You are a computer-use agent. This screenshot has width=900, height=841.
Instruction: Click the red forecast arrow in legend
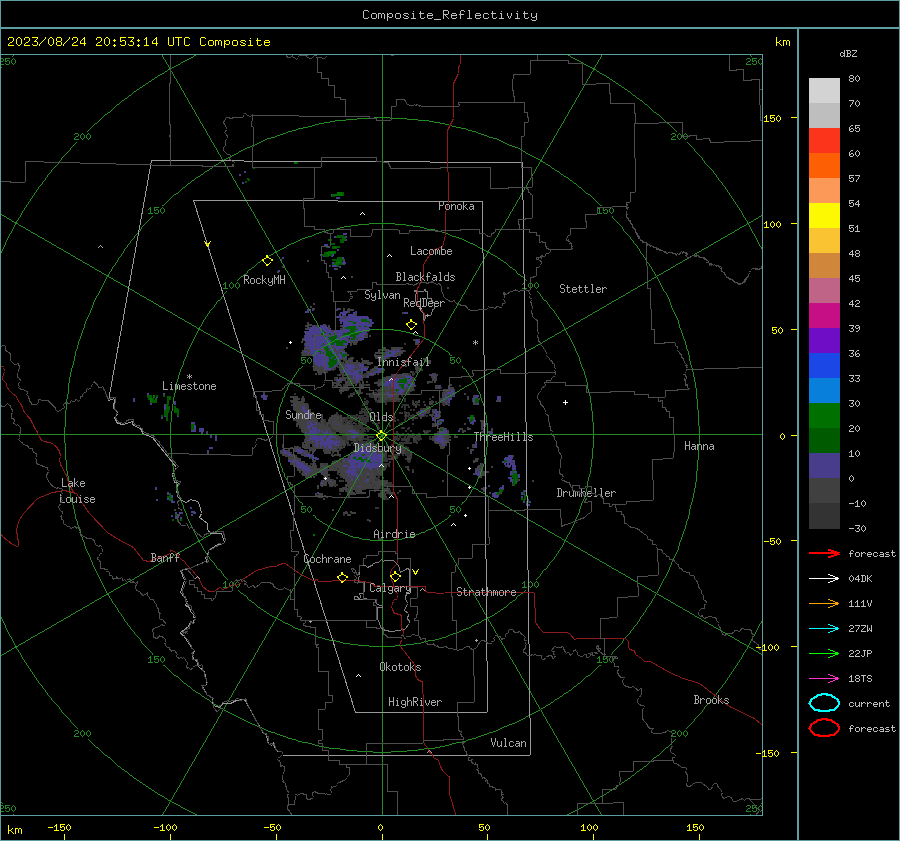[824, 553]
